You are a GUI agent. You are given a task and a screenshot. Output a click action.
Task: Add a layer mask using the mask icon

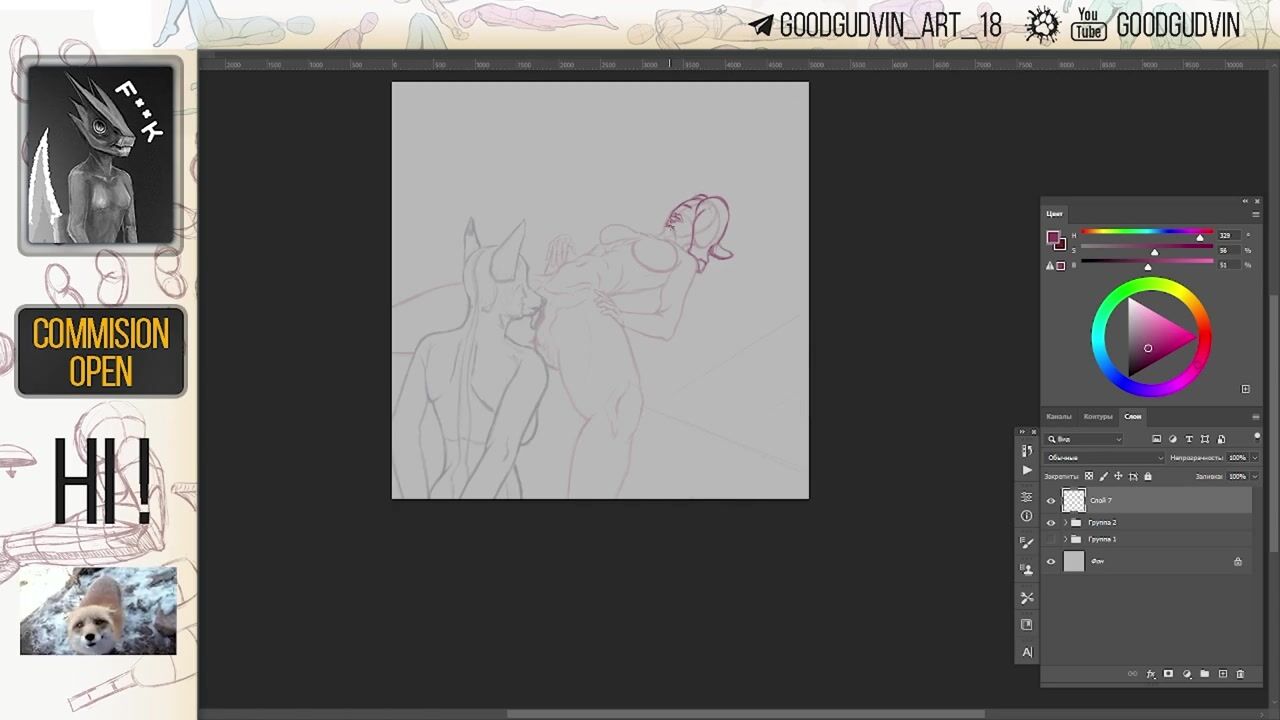(x=1168, y=674)
